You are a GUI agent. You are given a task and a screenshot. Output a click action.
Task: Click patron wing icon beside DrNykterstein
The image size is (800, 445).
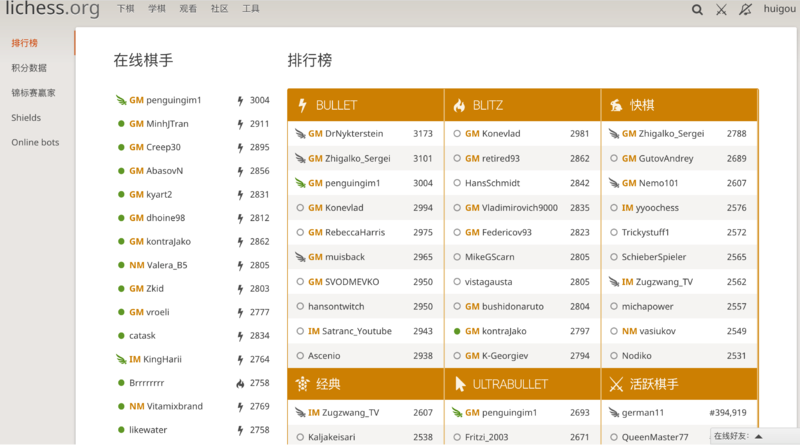click(300, 134)
